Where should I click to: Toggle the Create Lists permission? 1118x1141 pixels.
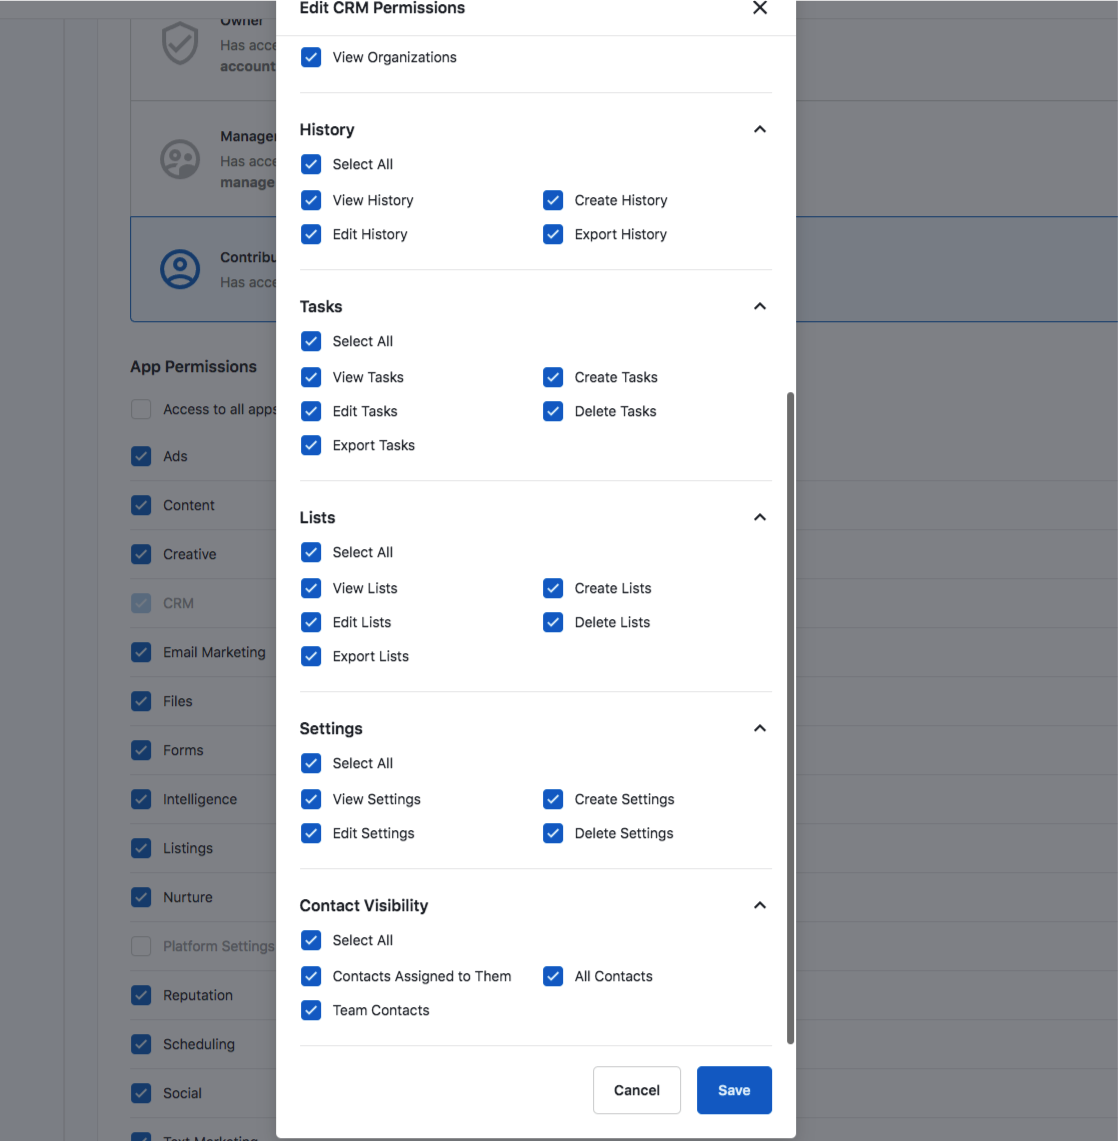(x=553, y=588)
